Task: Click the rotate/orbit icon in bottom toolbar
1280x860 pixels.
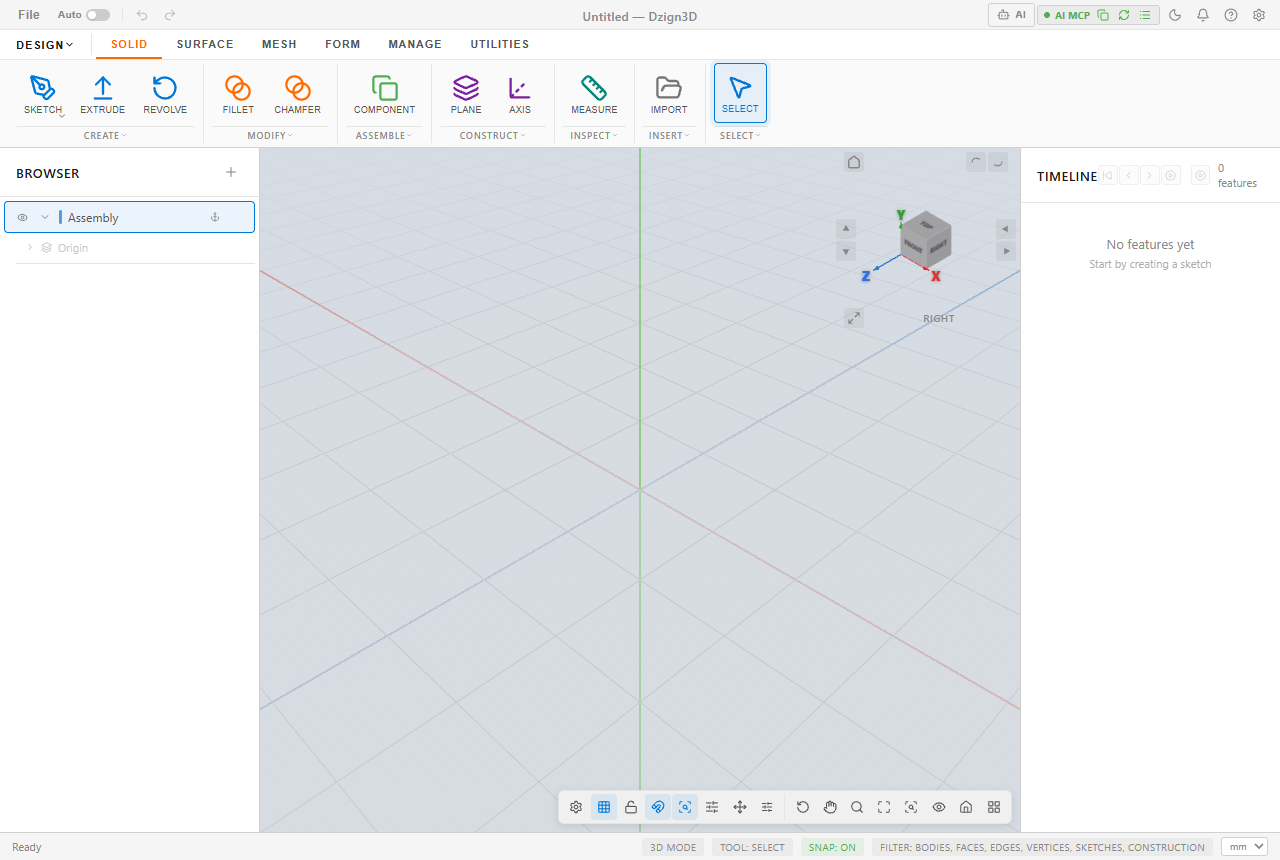Action: 803,807
